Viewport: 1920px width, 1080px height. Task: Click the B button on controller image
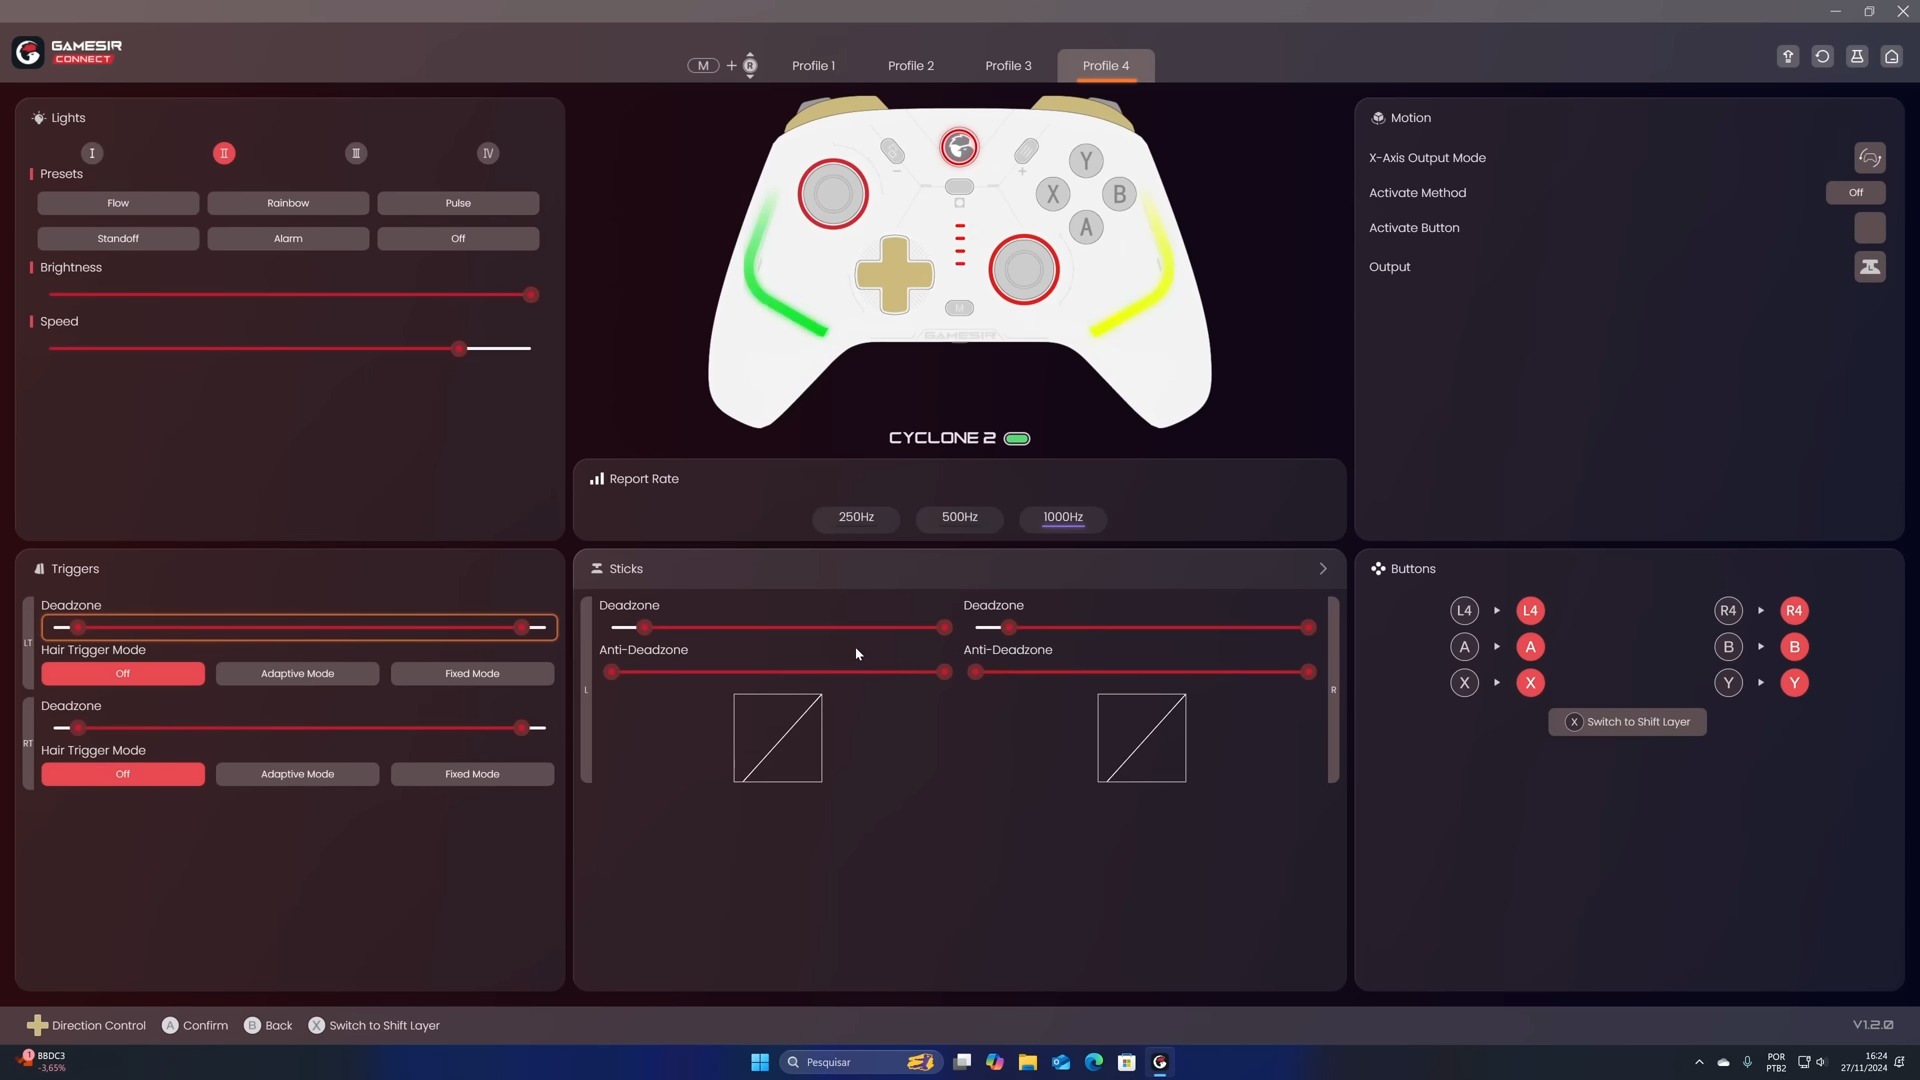[1119, 194]
